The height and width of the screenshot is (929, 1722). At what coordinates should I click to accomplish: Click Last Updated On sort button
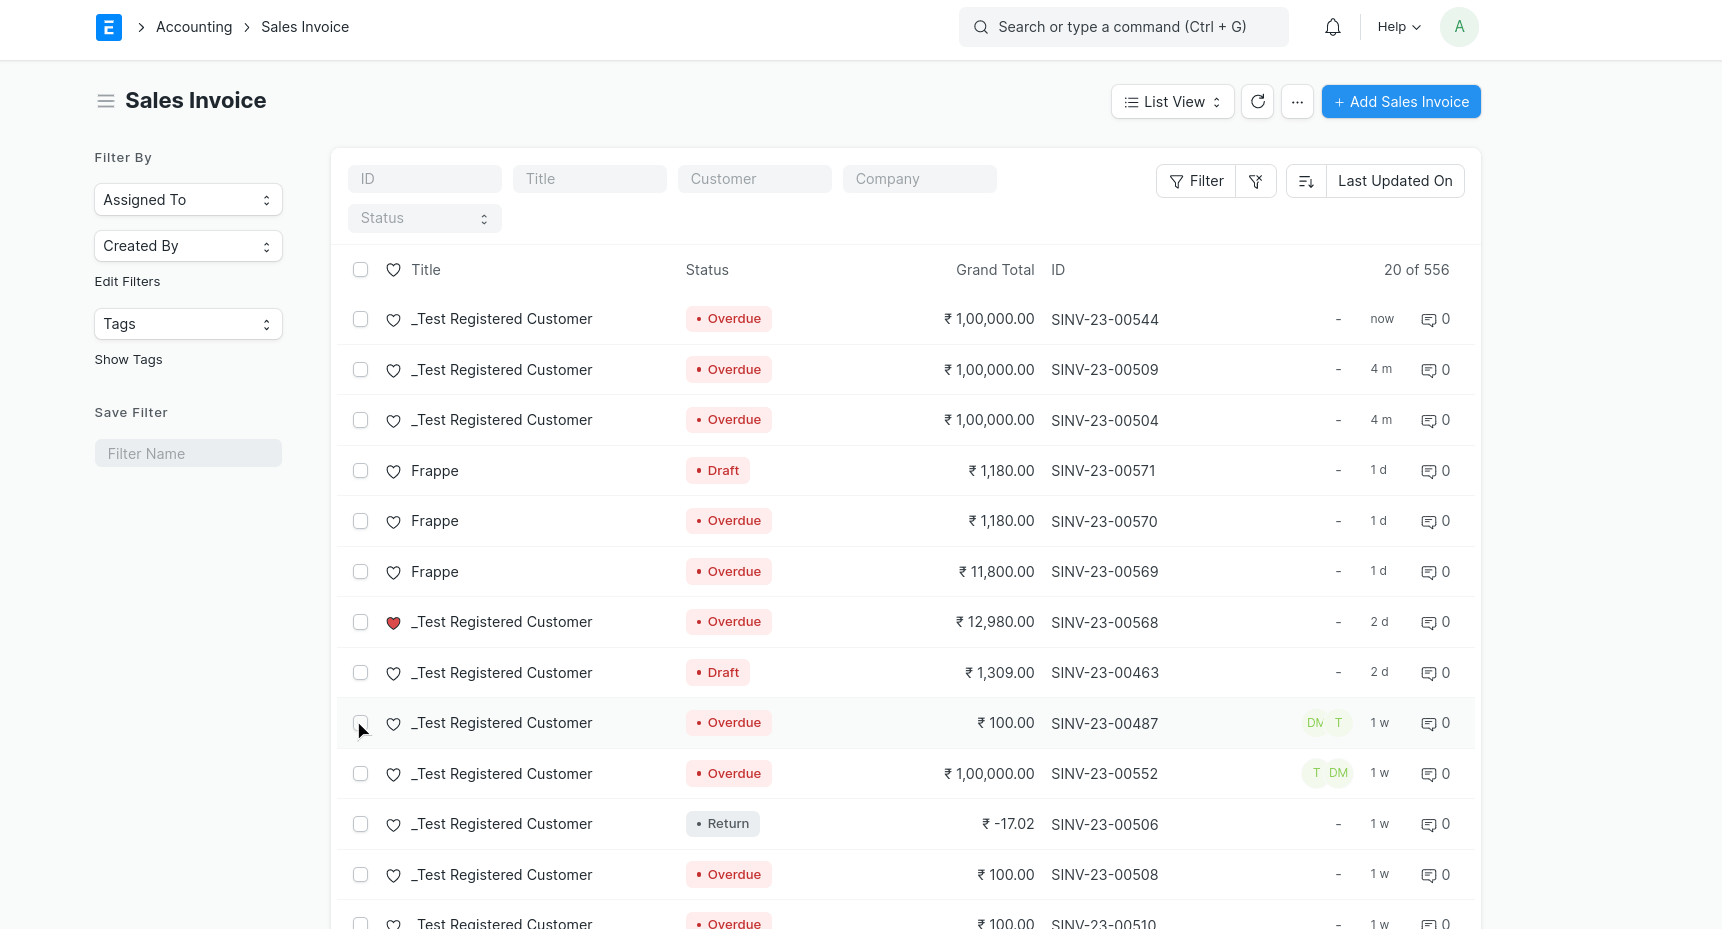[x=1395, y=181]
